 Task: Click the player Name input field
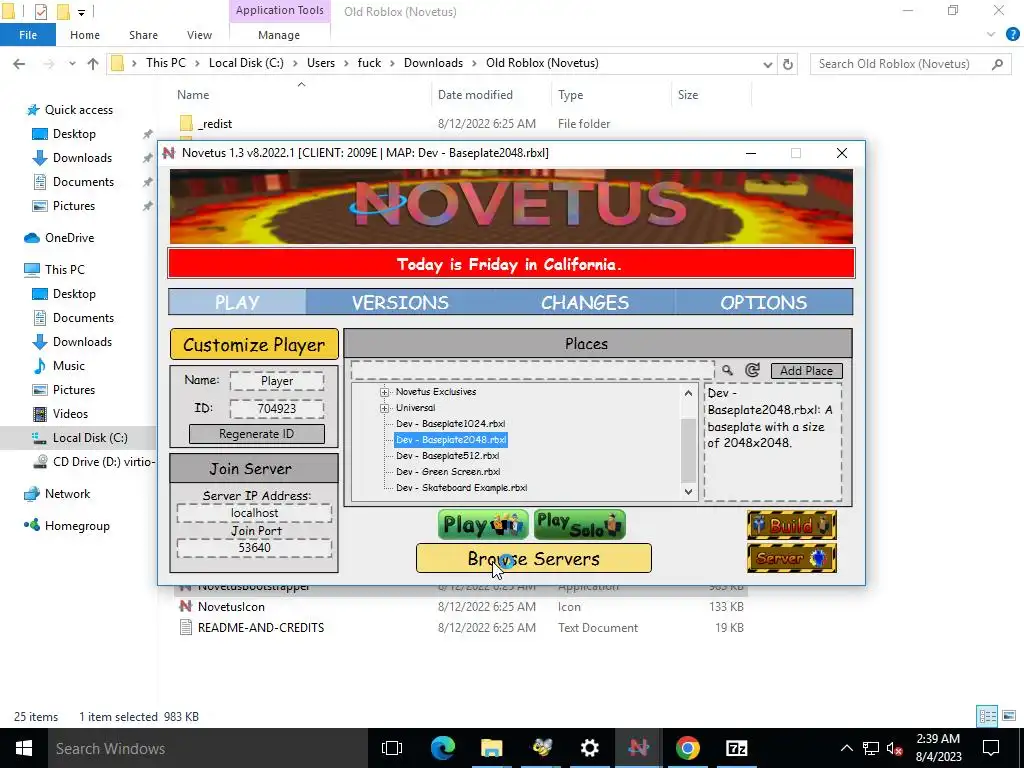277,381
